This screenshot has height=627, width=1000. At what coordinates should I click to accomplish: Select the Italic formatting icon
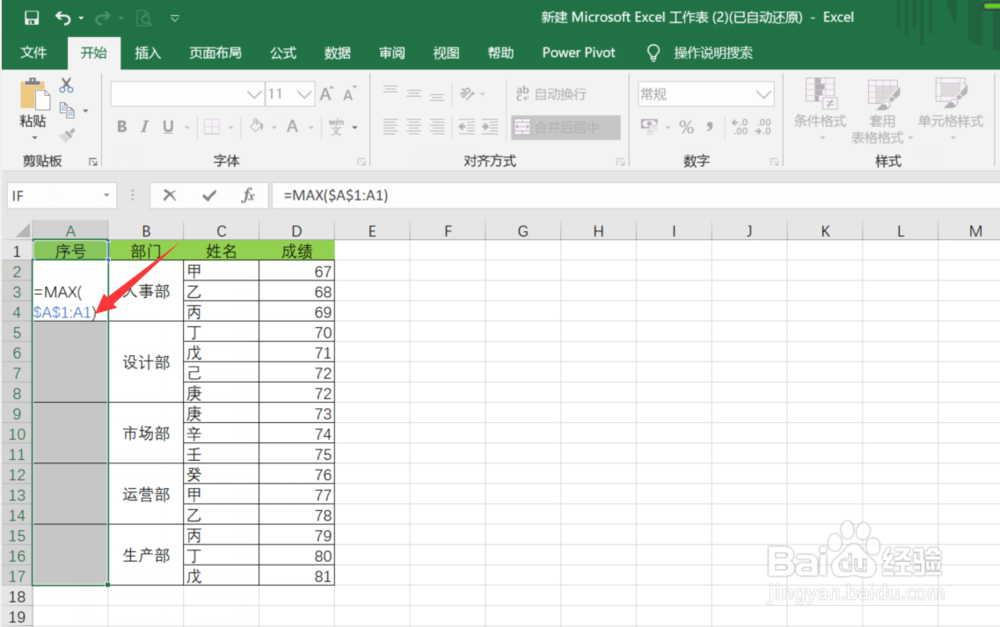pos(143,127)
